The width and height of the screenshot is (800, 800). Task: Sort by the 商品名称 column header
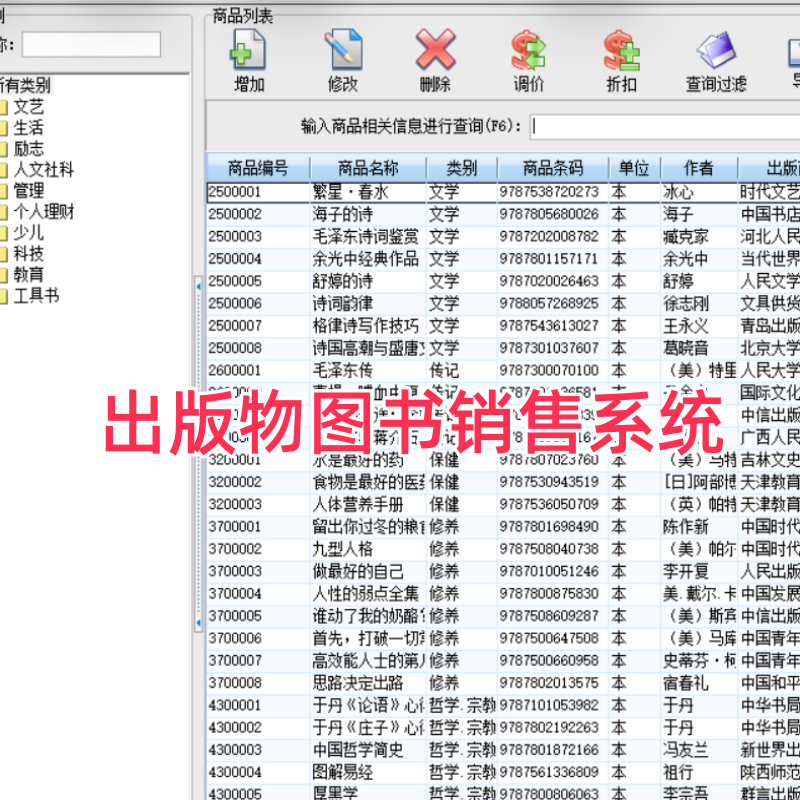368,168
